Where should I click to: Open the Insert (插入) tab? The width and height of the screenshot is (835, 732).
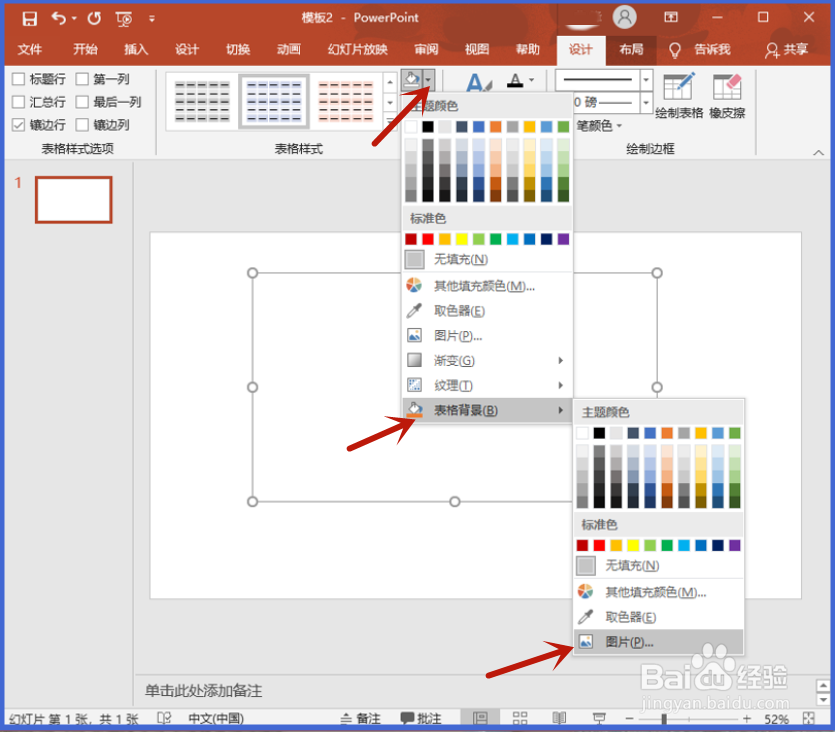coord(136,50)
